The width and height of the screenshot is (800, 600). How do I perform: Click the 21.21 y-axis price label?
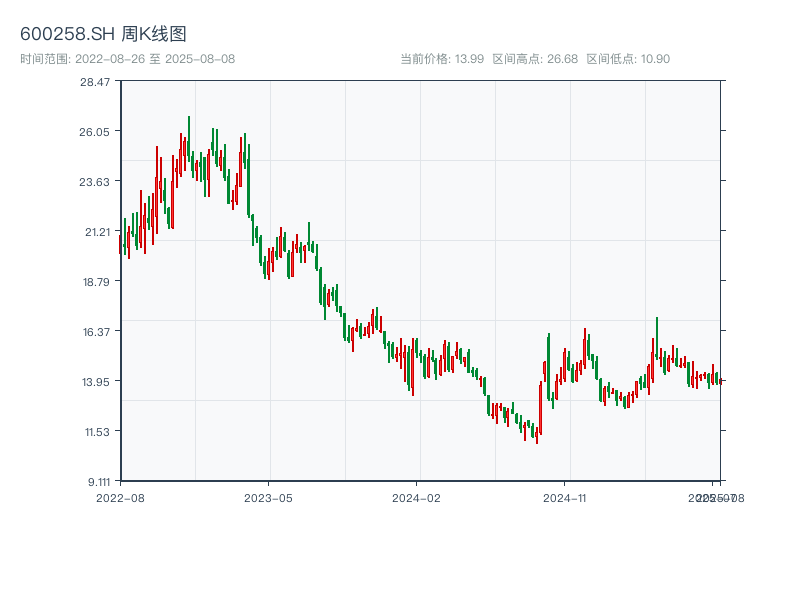[x=95, y=231]
